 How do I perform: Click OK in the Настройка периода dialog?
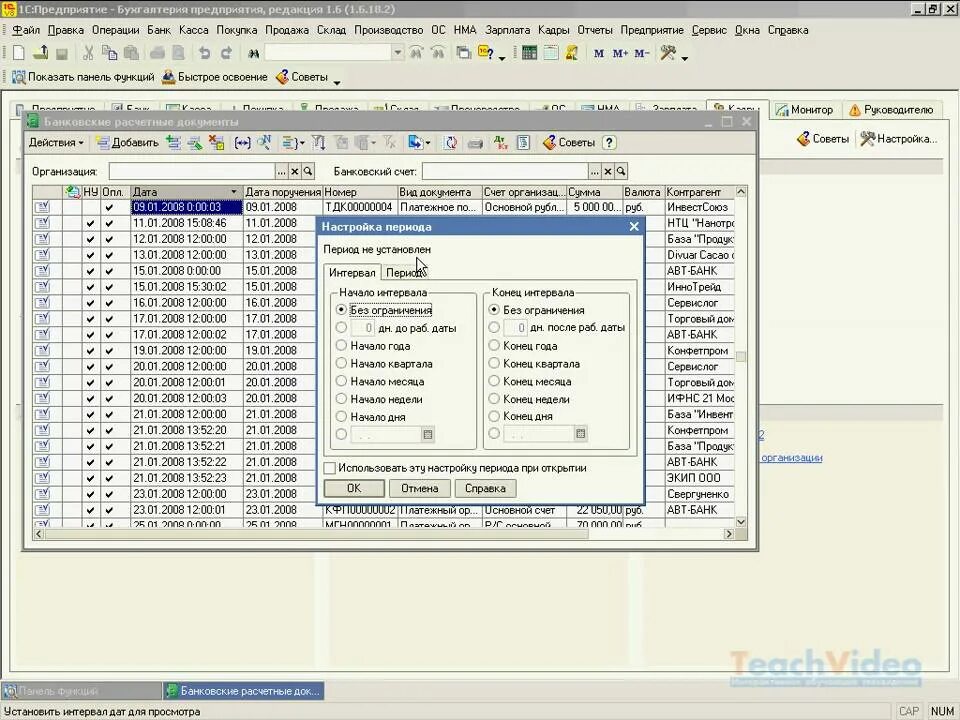point(354,489)
